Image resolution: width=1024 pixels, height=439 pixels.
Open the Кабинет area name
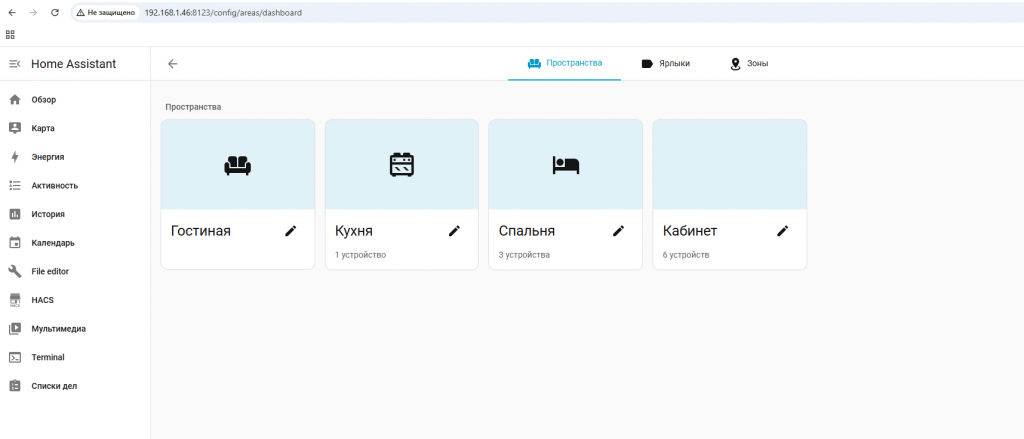click(x=690, y=231)
